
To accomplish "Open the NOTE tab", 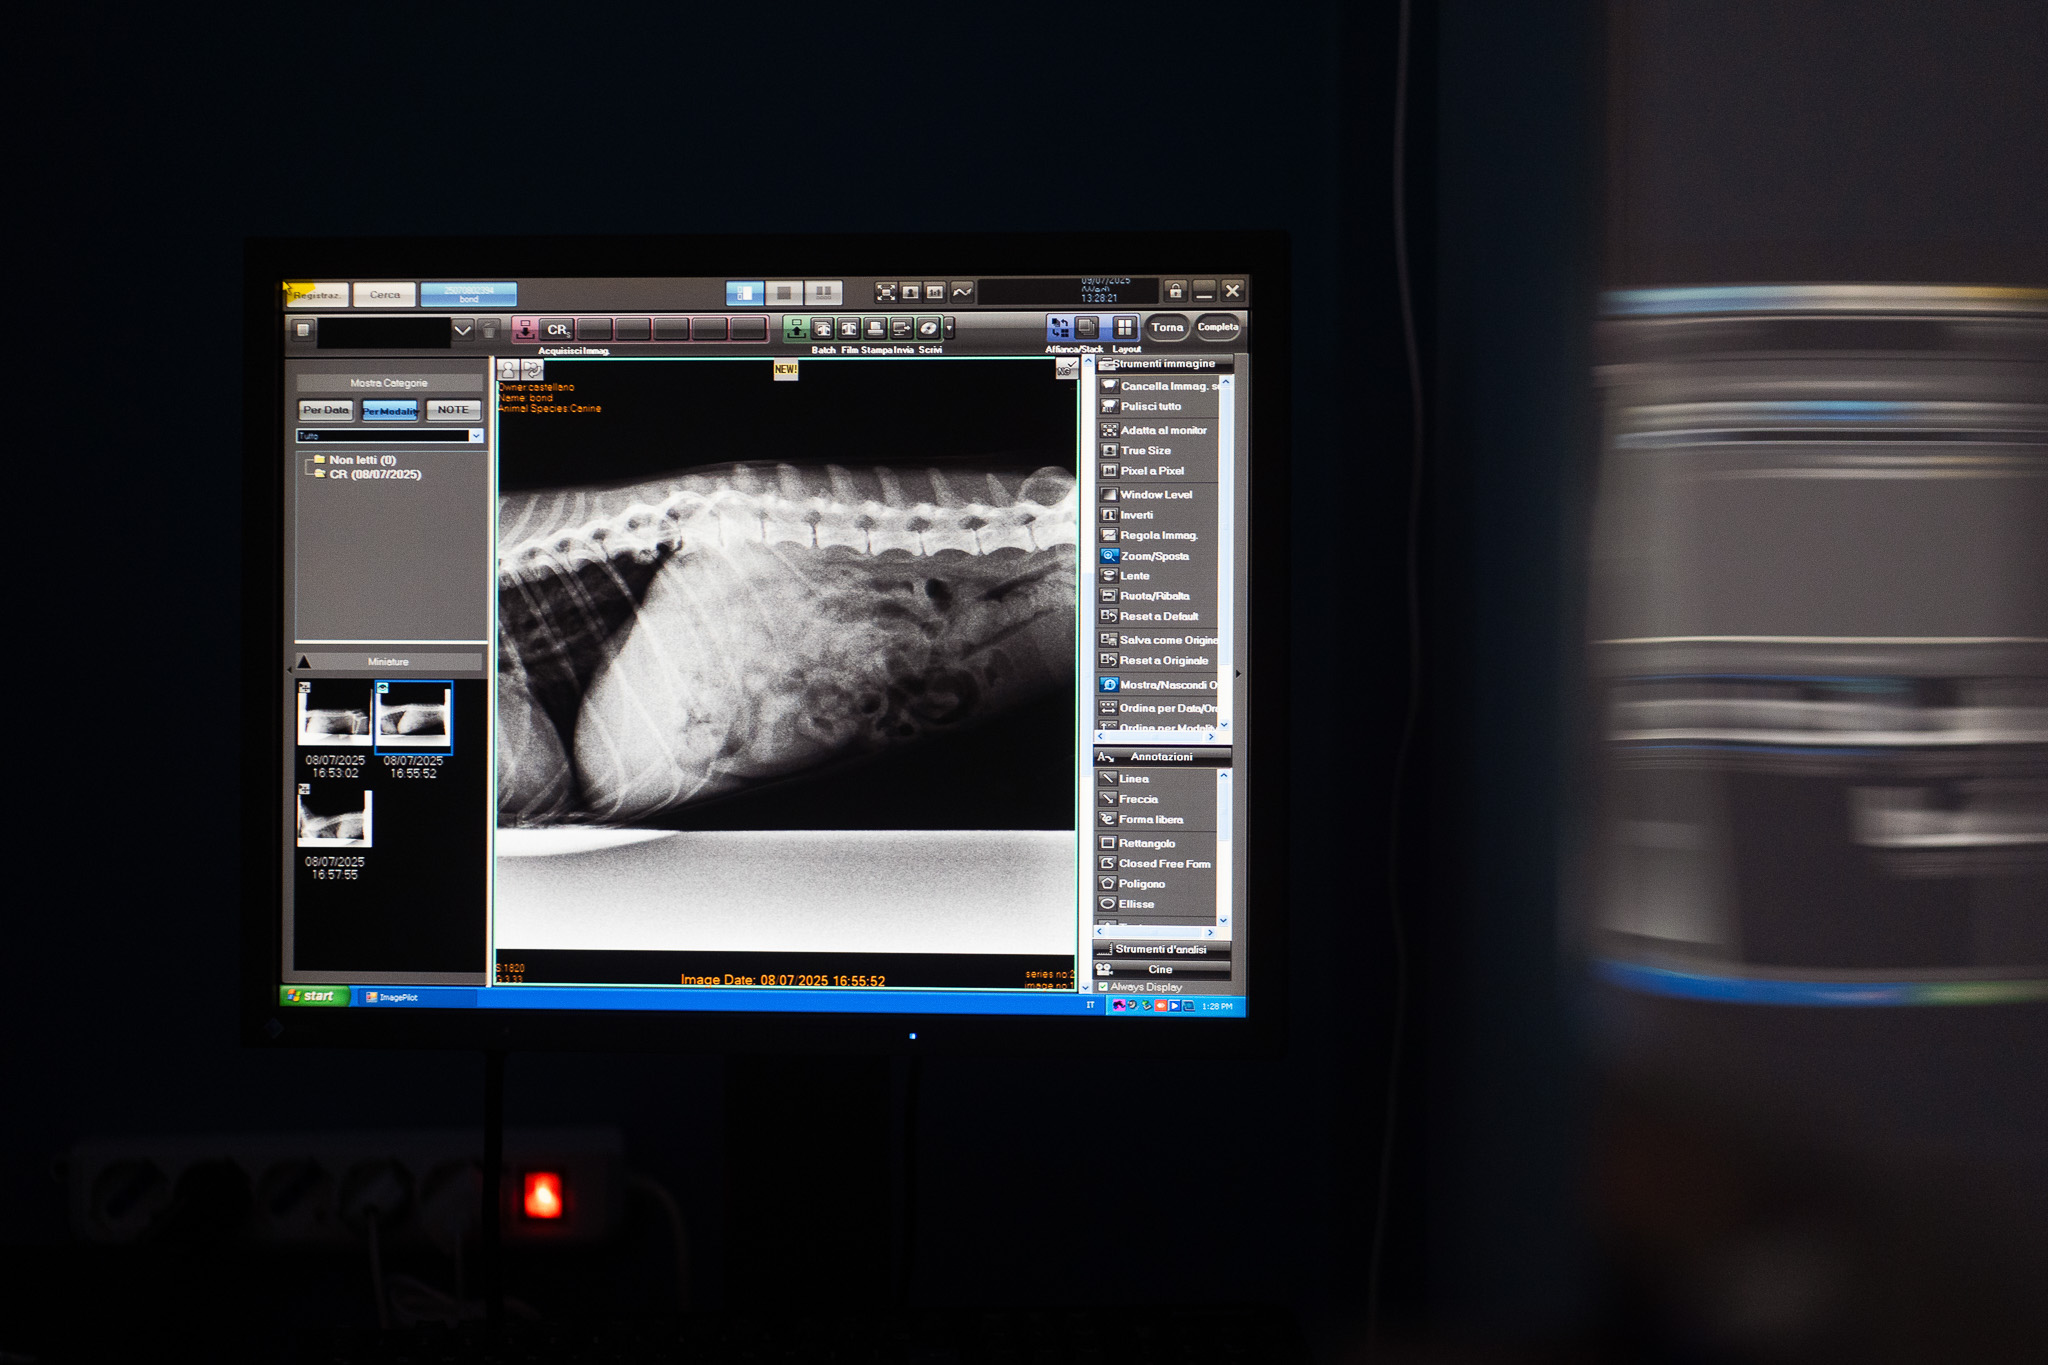I will tap(453, 410).
